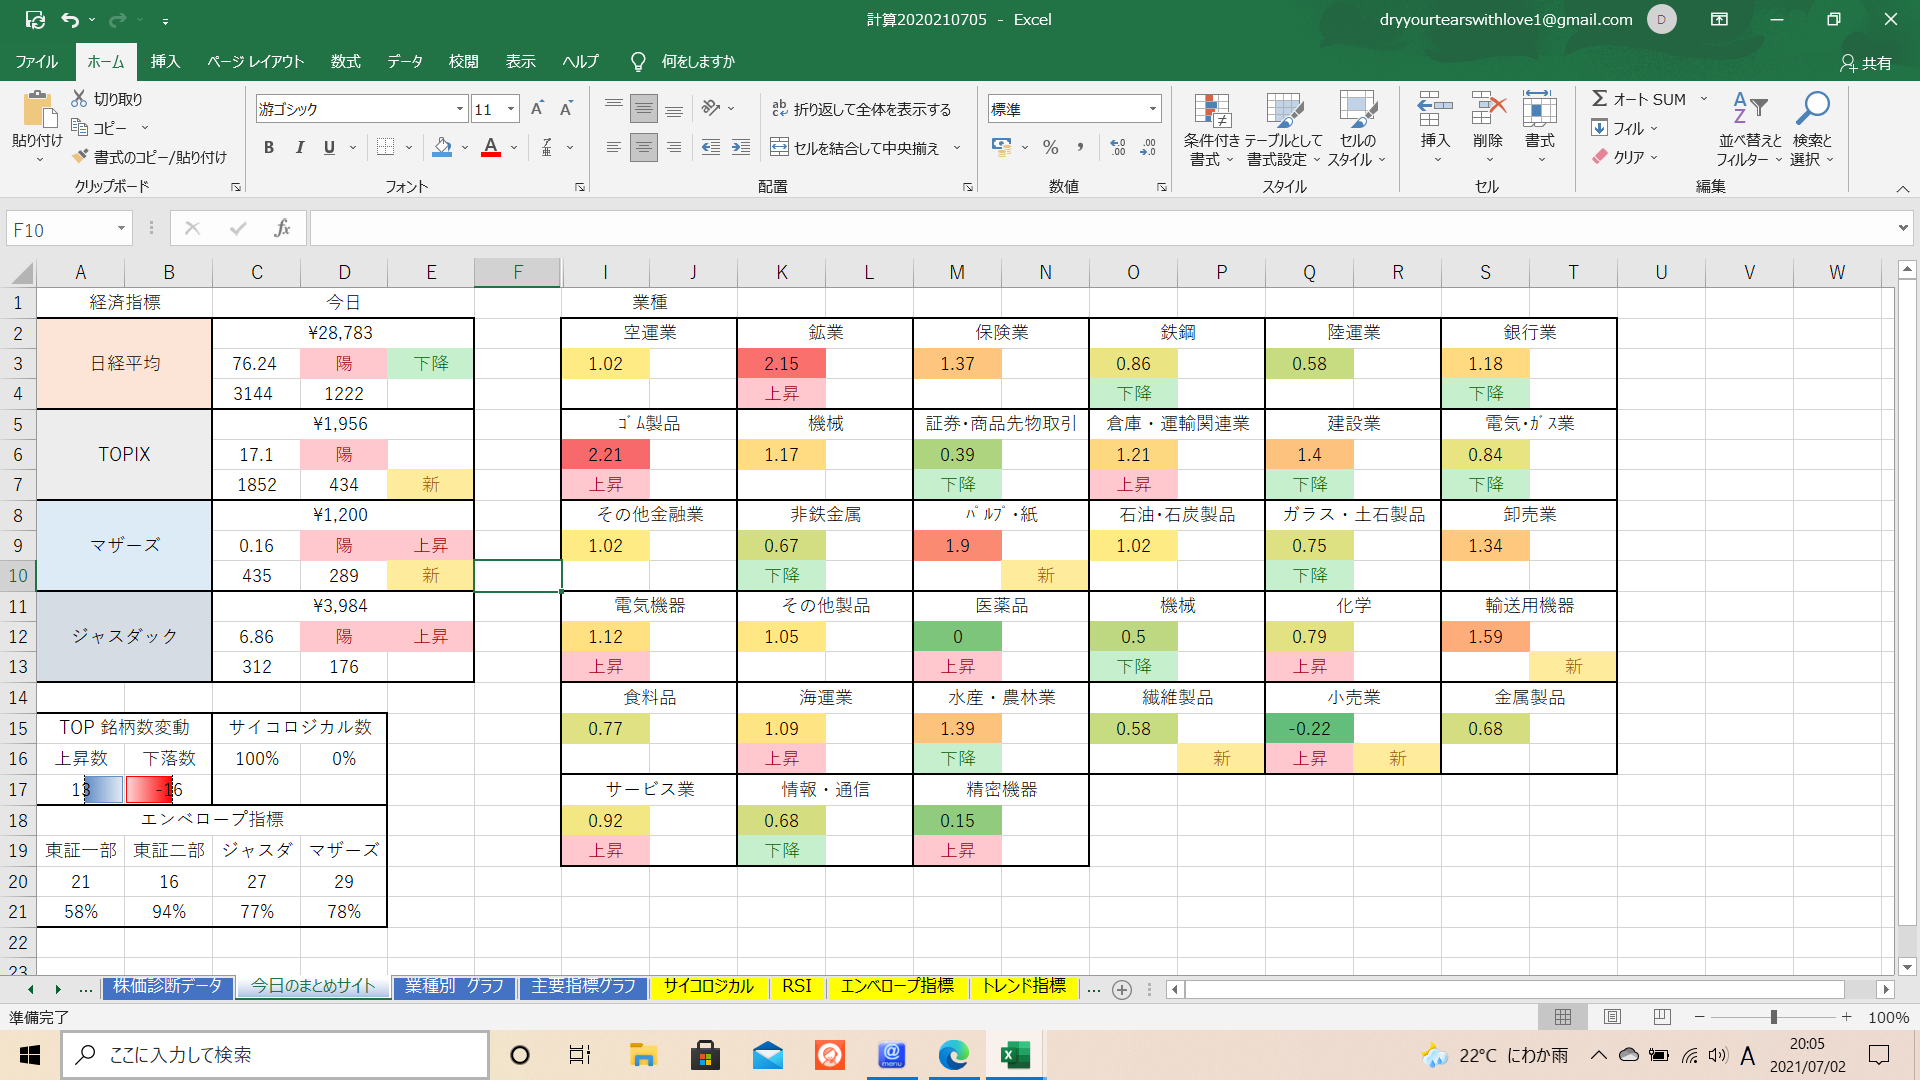Click the Merge and Center cells icon
The image size is (1920, 1080).
pos(779,148)
